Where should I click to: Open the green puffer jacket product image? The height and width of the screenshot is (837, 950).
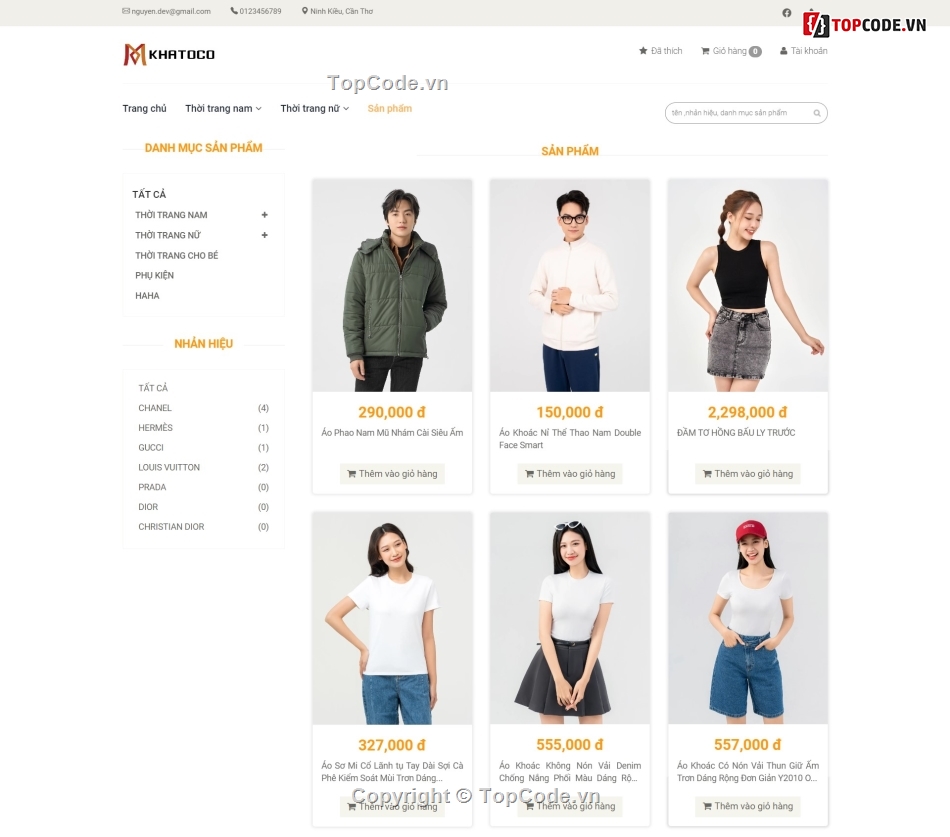[x=392, y=285]
